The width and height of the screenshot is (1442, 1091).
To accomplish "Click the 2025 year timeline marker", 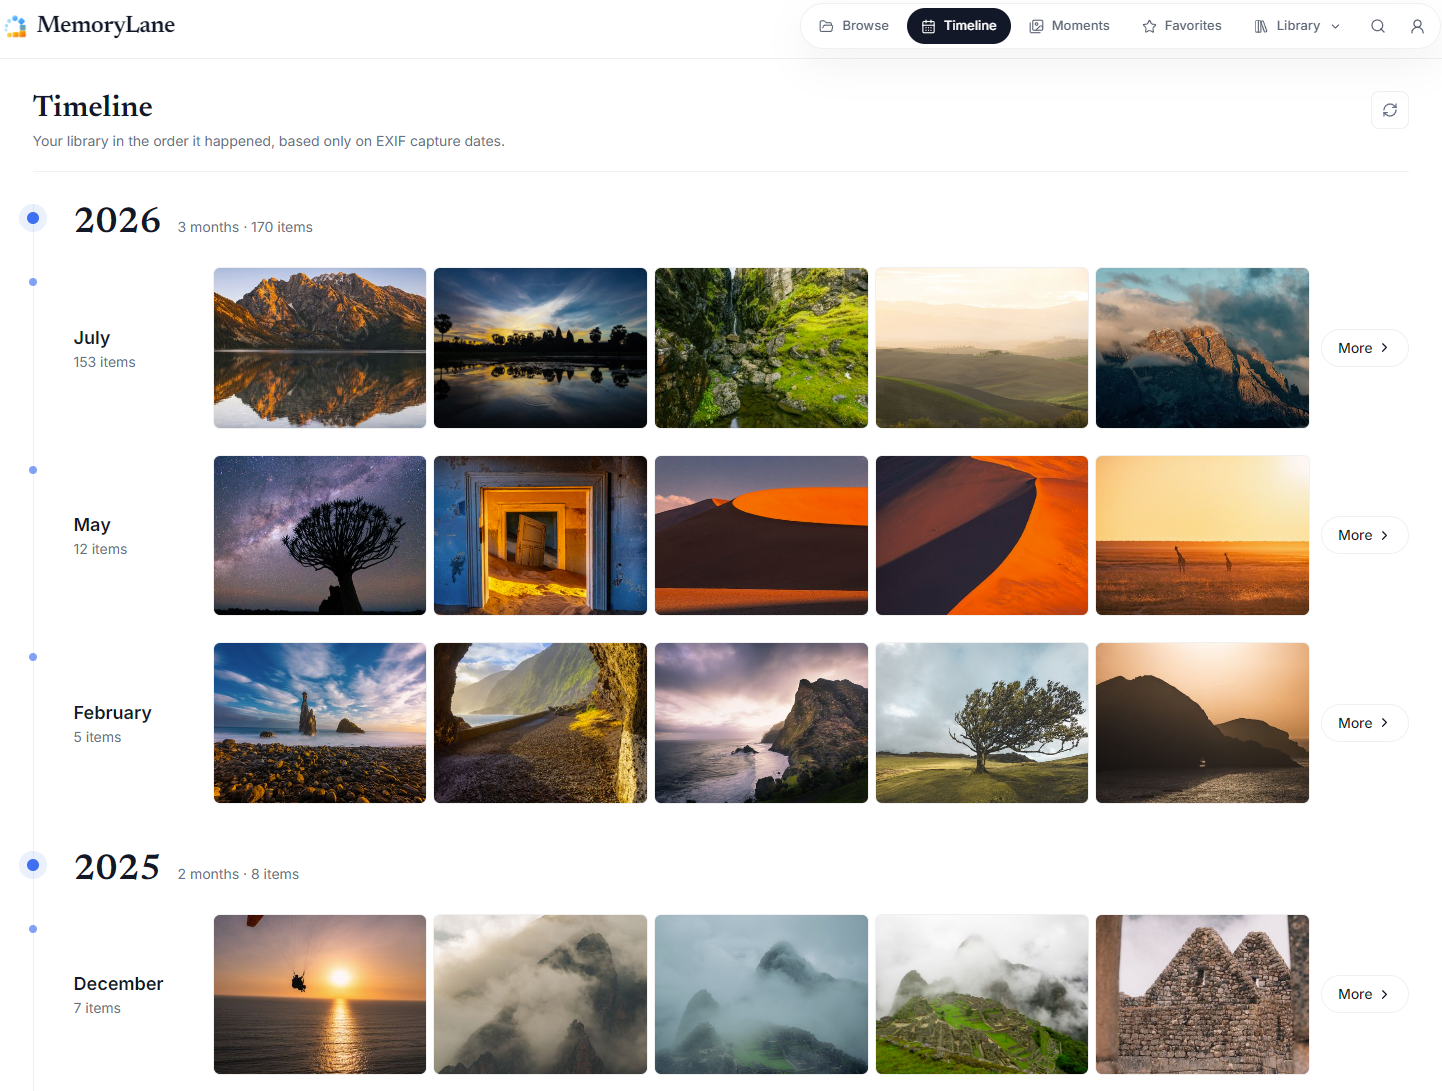I will click(33, 865).
